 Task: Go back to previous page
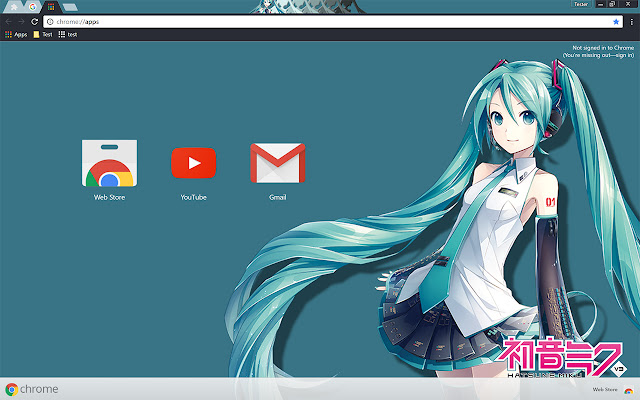[x=9, y=22]
